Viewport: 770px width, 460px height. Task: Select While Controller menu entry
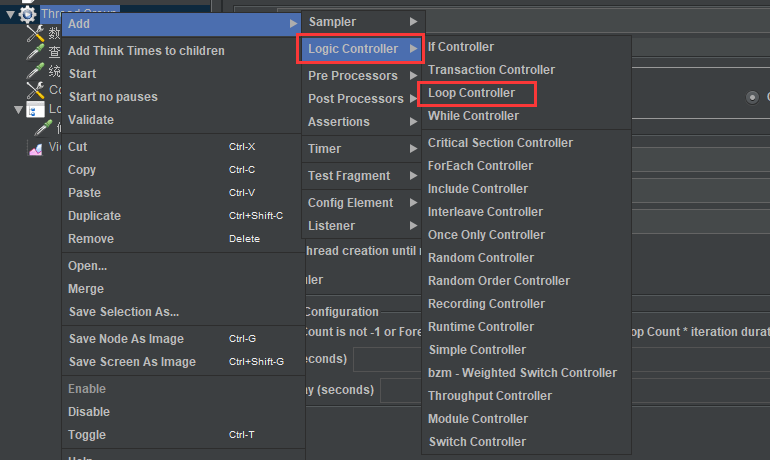pyautogui.click(x=473, y=116)
